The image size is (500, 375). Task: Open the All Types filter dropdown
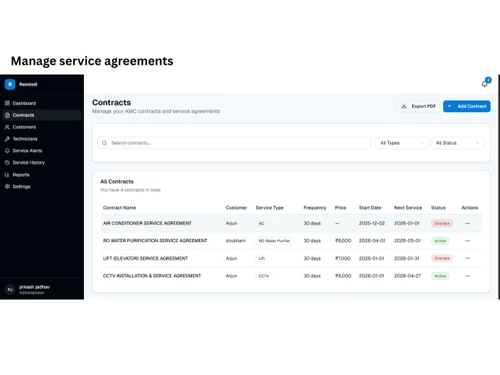coord(402,143)
